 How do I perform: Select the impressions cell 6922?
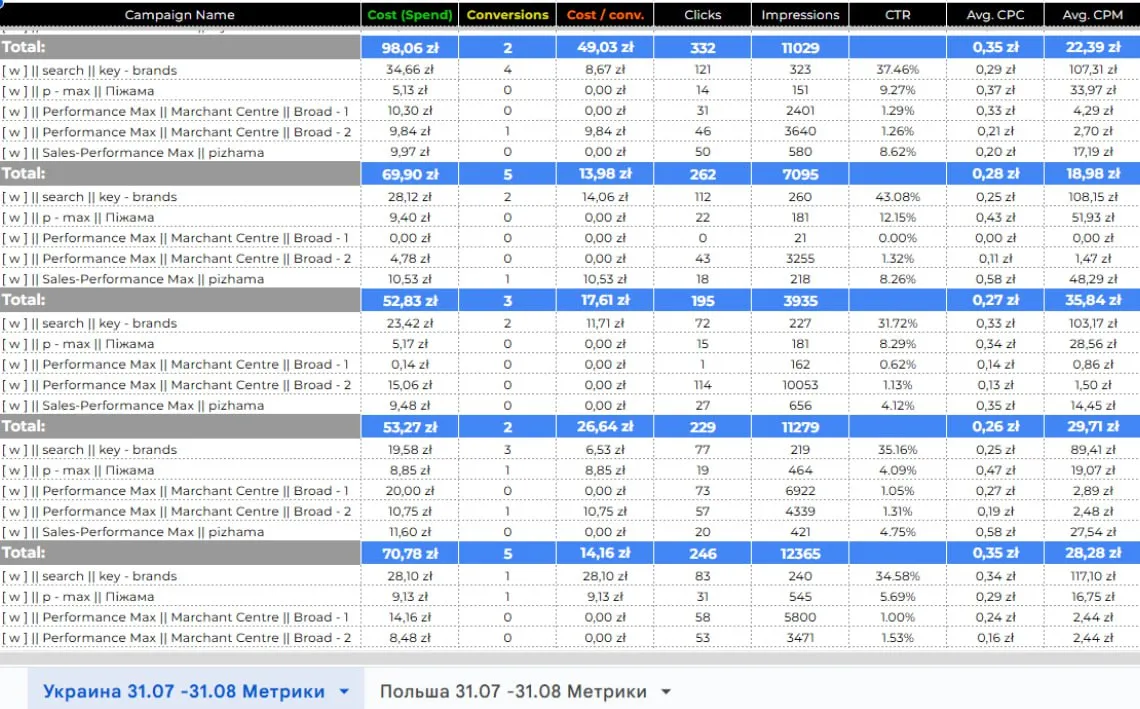800,491
